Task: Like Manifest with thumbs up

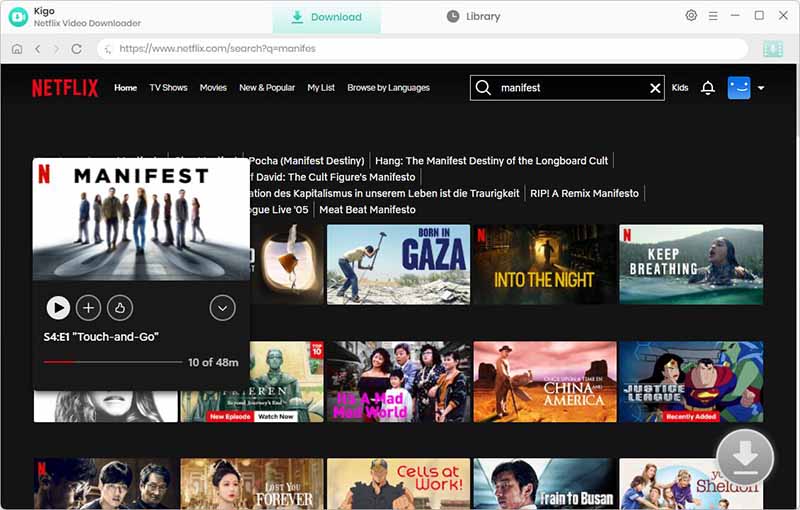Action: pos(120,308)
